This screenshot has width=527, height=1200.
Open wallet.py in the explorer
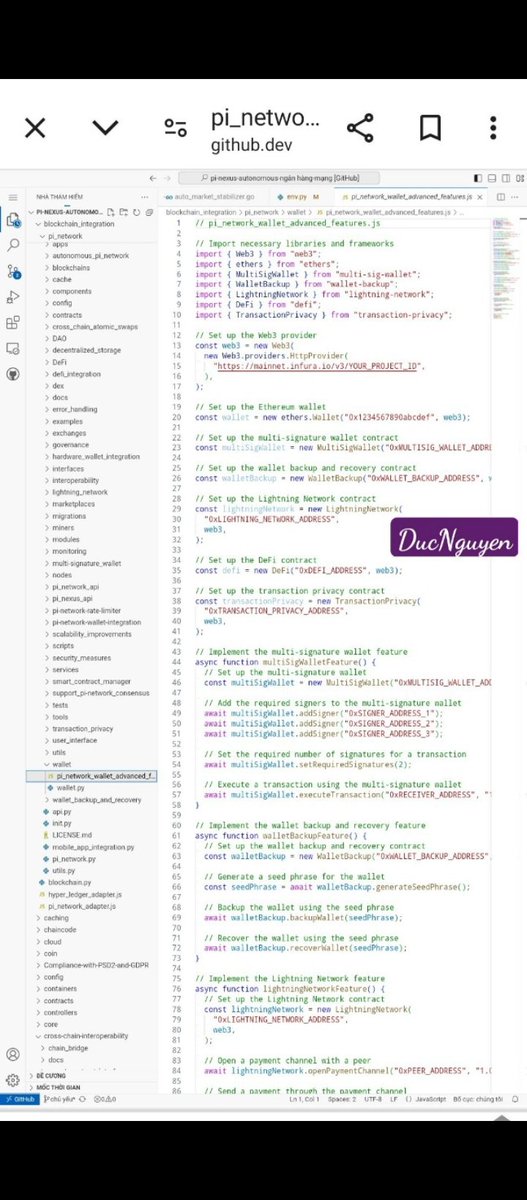click(70, 788)
